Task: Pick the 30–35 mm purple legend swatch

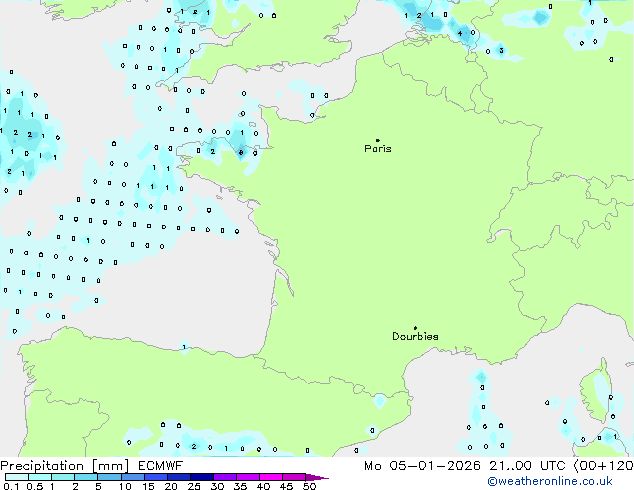Action: tap(224, 477)
